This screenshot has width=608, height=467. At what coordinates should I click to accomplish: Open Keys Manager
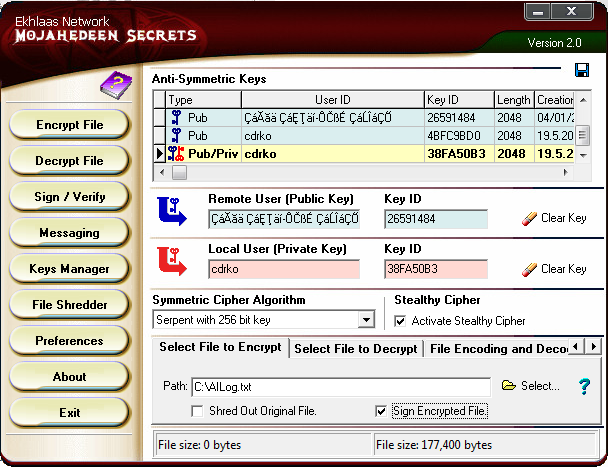point(69,269)
